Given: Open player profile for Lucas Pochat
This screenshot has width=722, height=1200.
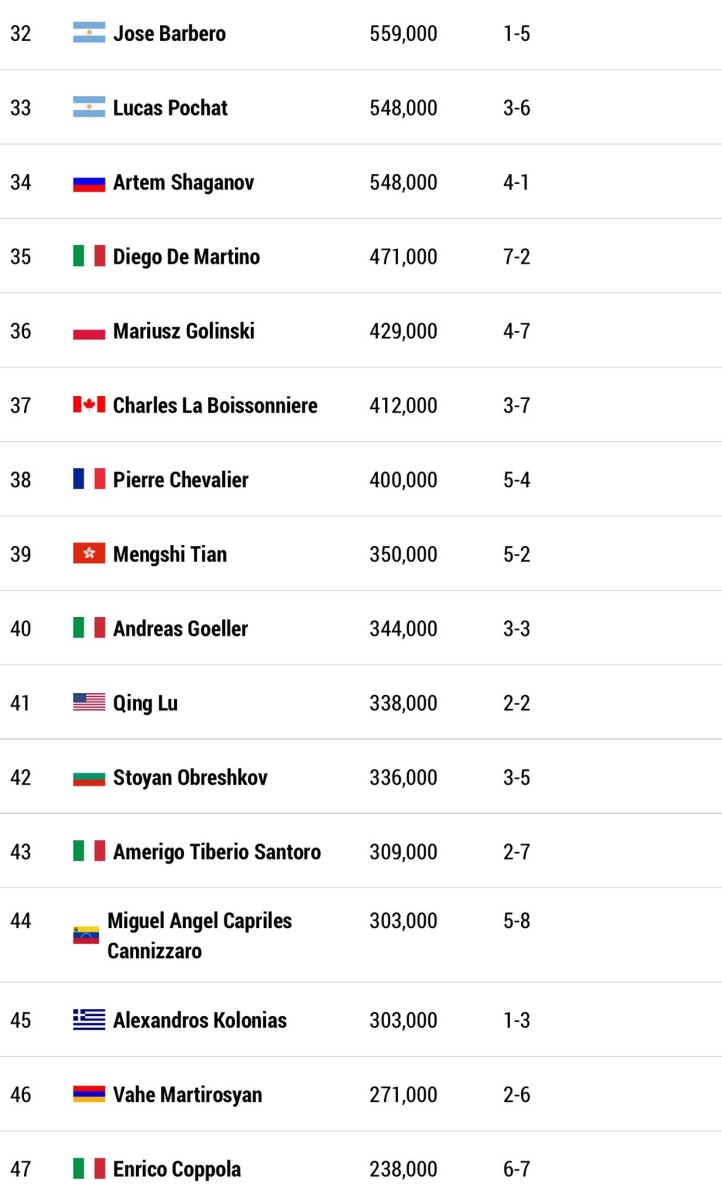Looking at the screenshot, I should (170, 108).
